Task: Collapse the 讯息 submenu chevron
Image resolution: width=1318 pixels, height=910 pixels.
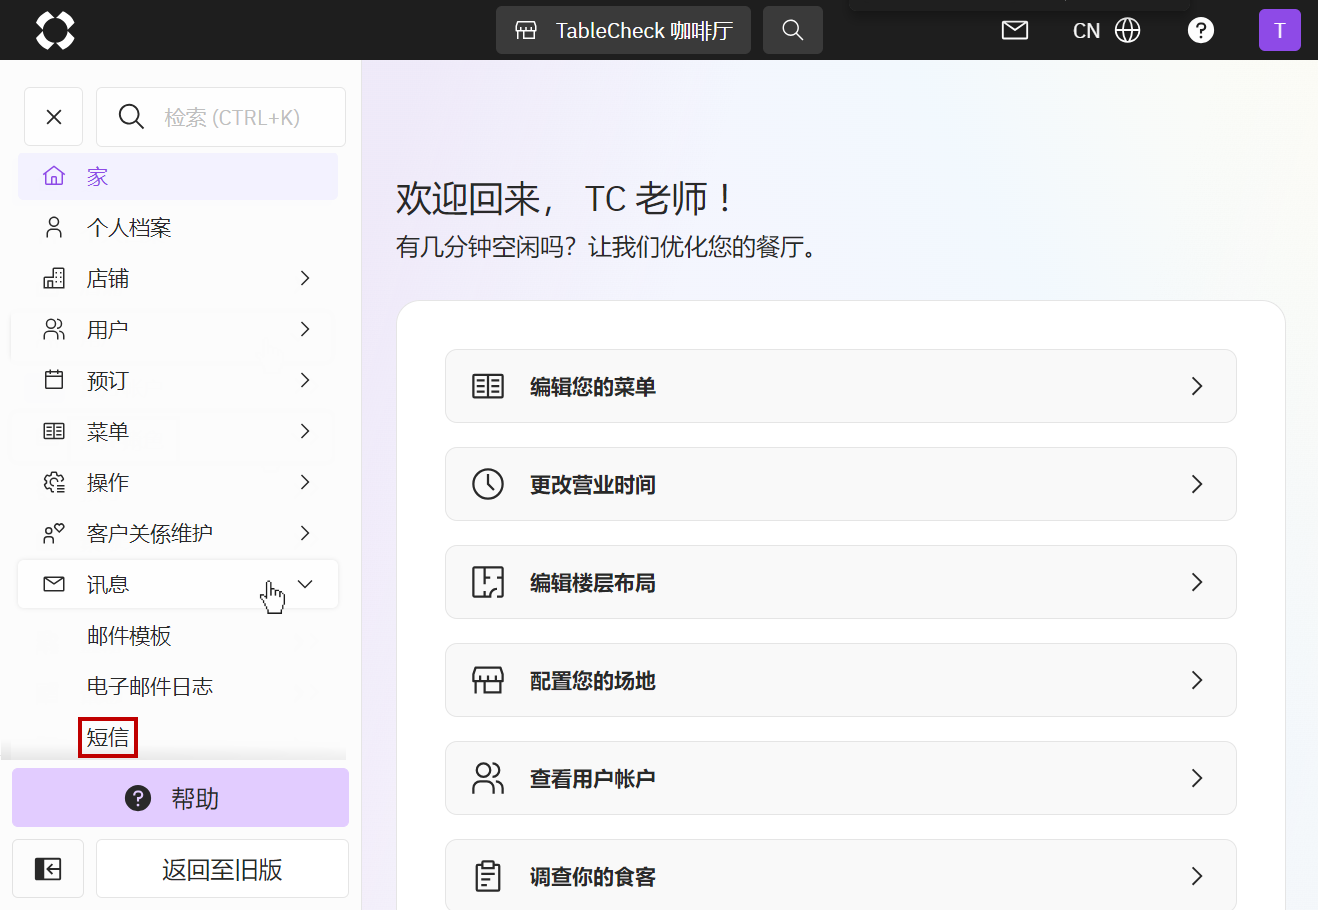Action: click(305, 584)
